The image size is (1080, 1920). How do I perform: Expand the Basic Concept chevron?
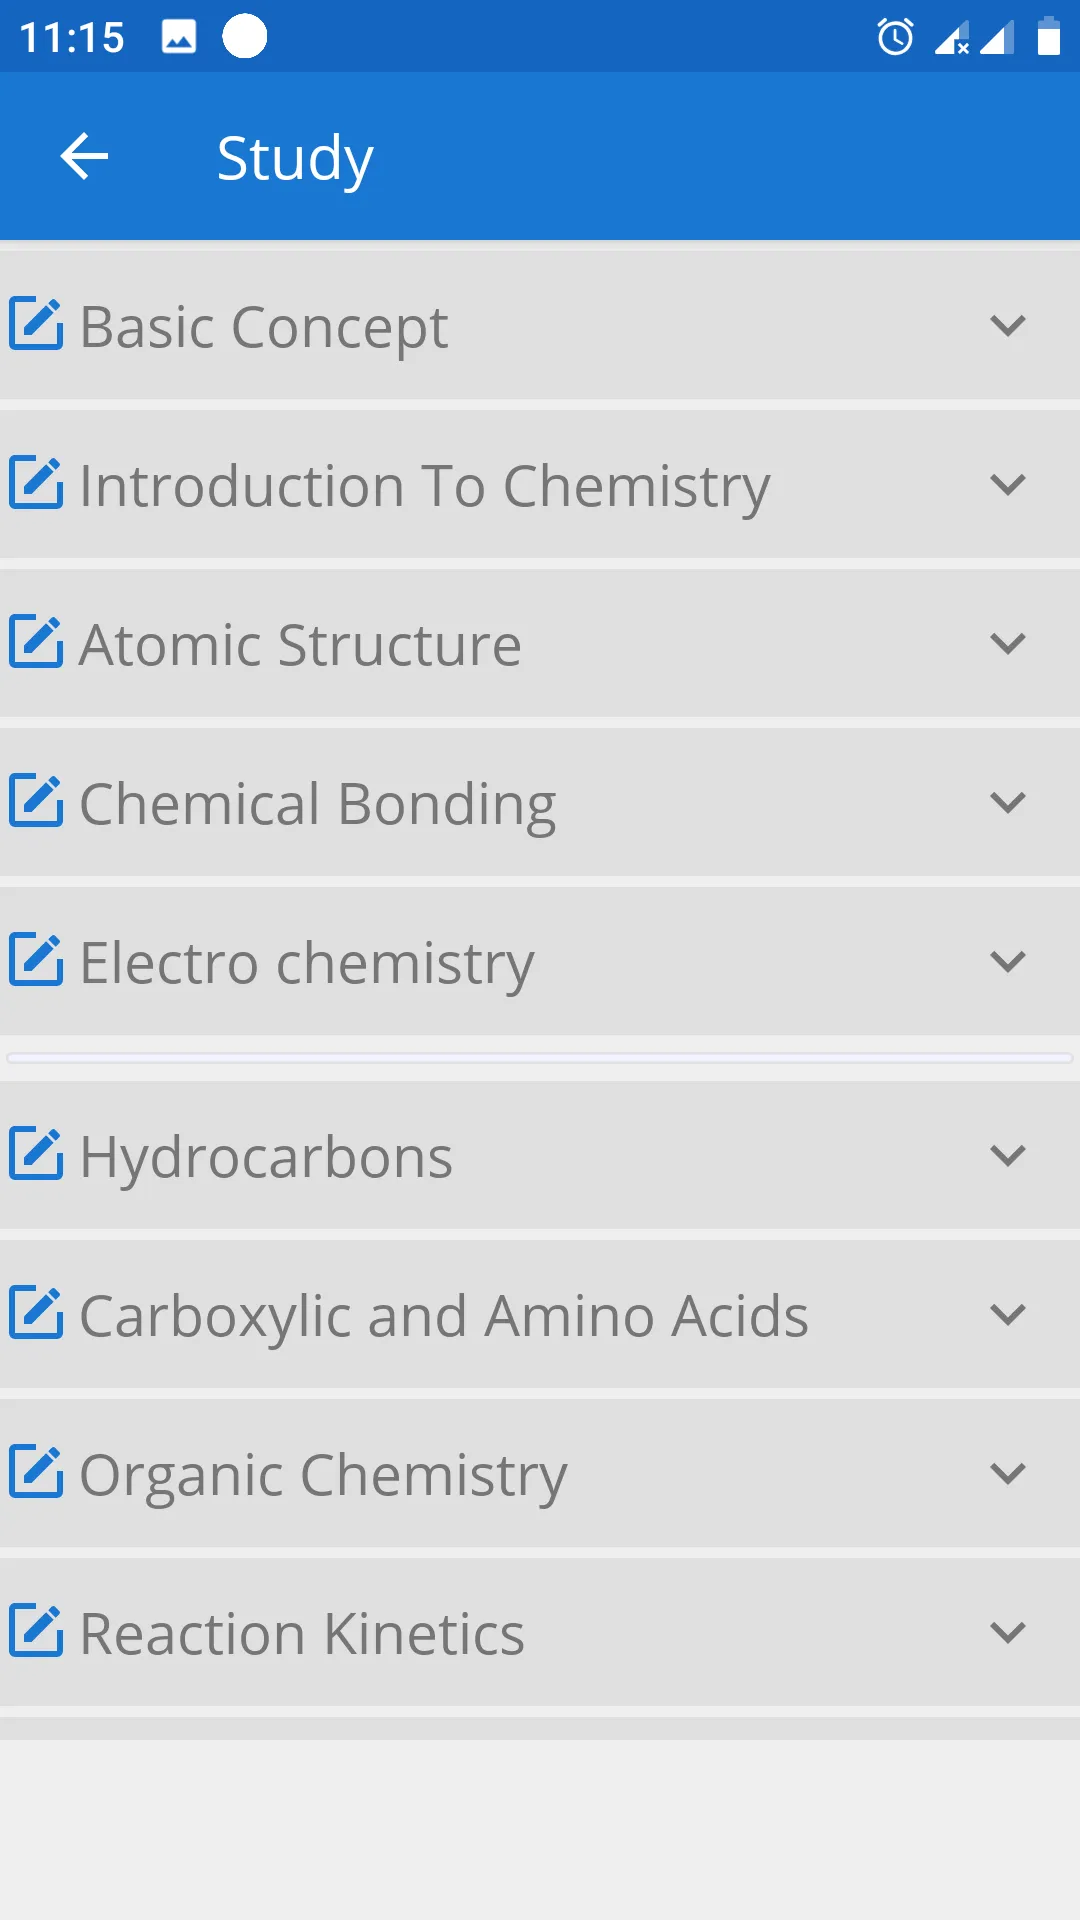1007,325
